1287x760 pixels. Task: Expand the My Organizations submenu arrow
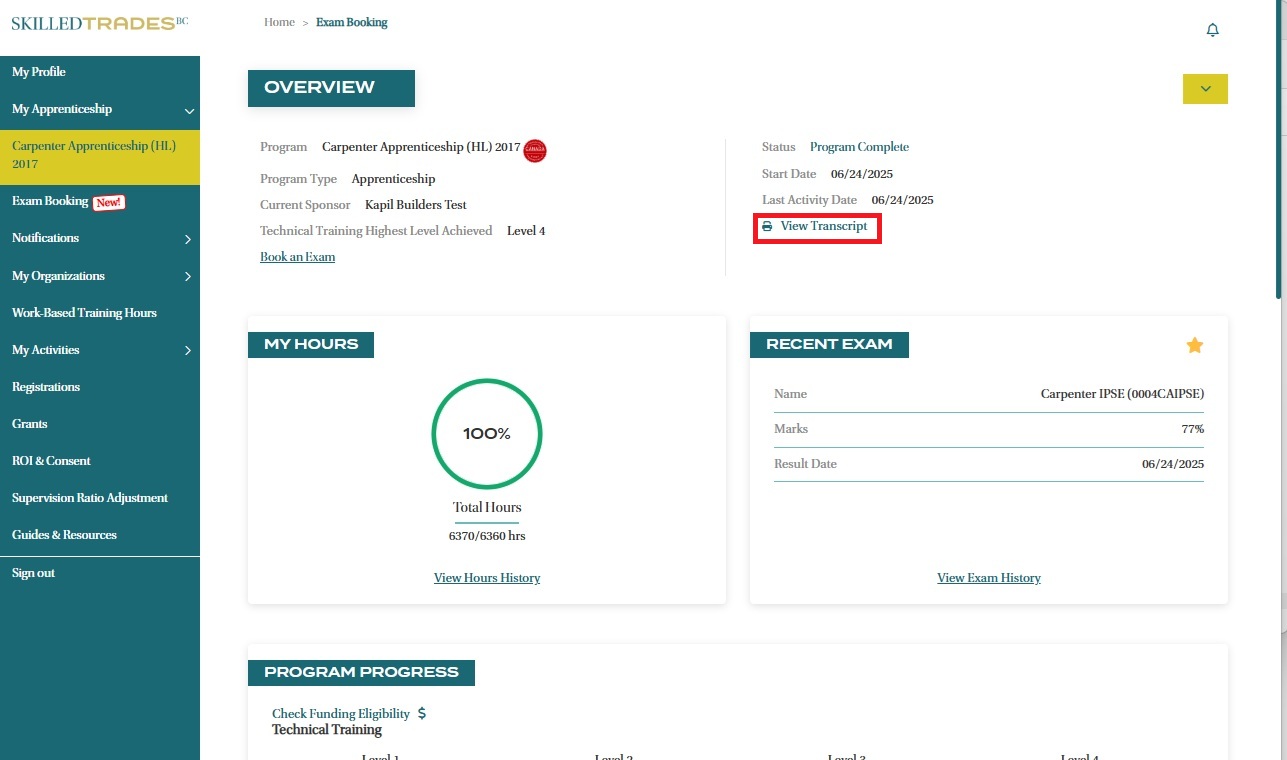[188, 277]
